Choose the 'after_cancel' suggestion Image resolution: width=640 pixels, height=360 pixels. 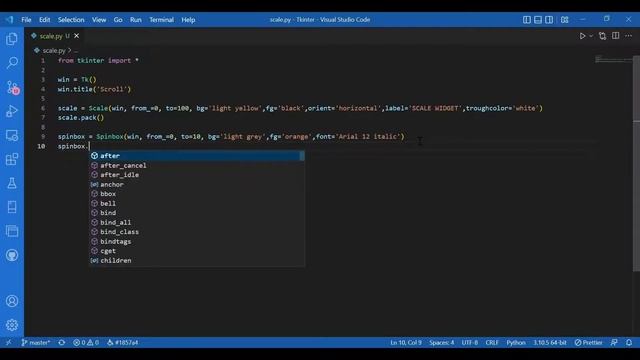197,165
